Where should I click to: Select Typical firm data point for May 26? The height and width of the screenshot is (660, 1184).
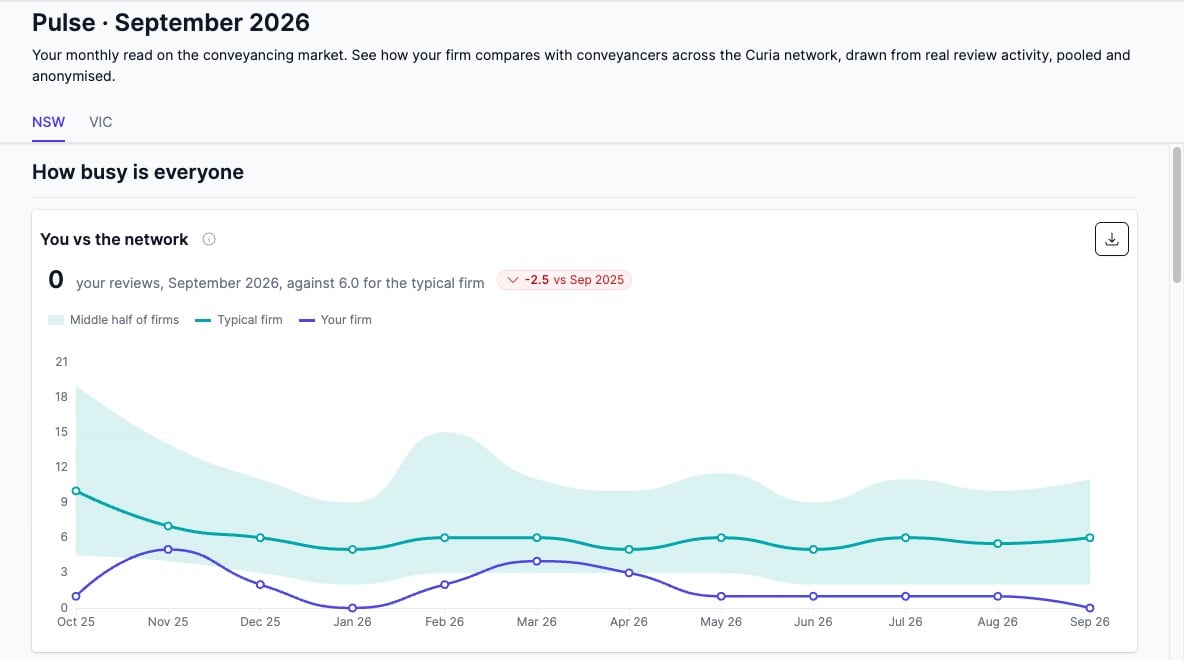click(x=721, y=538)
